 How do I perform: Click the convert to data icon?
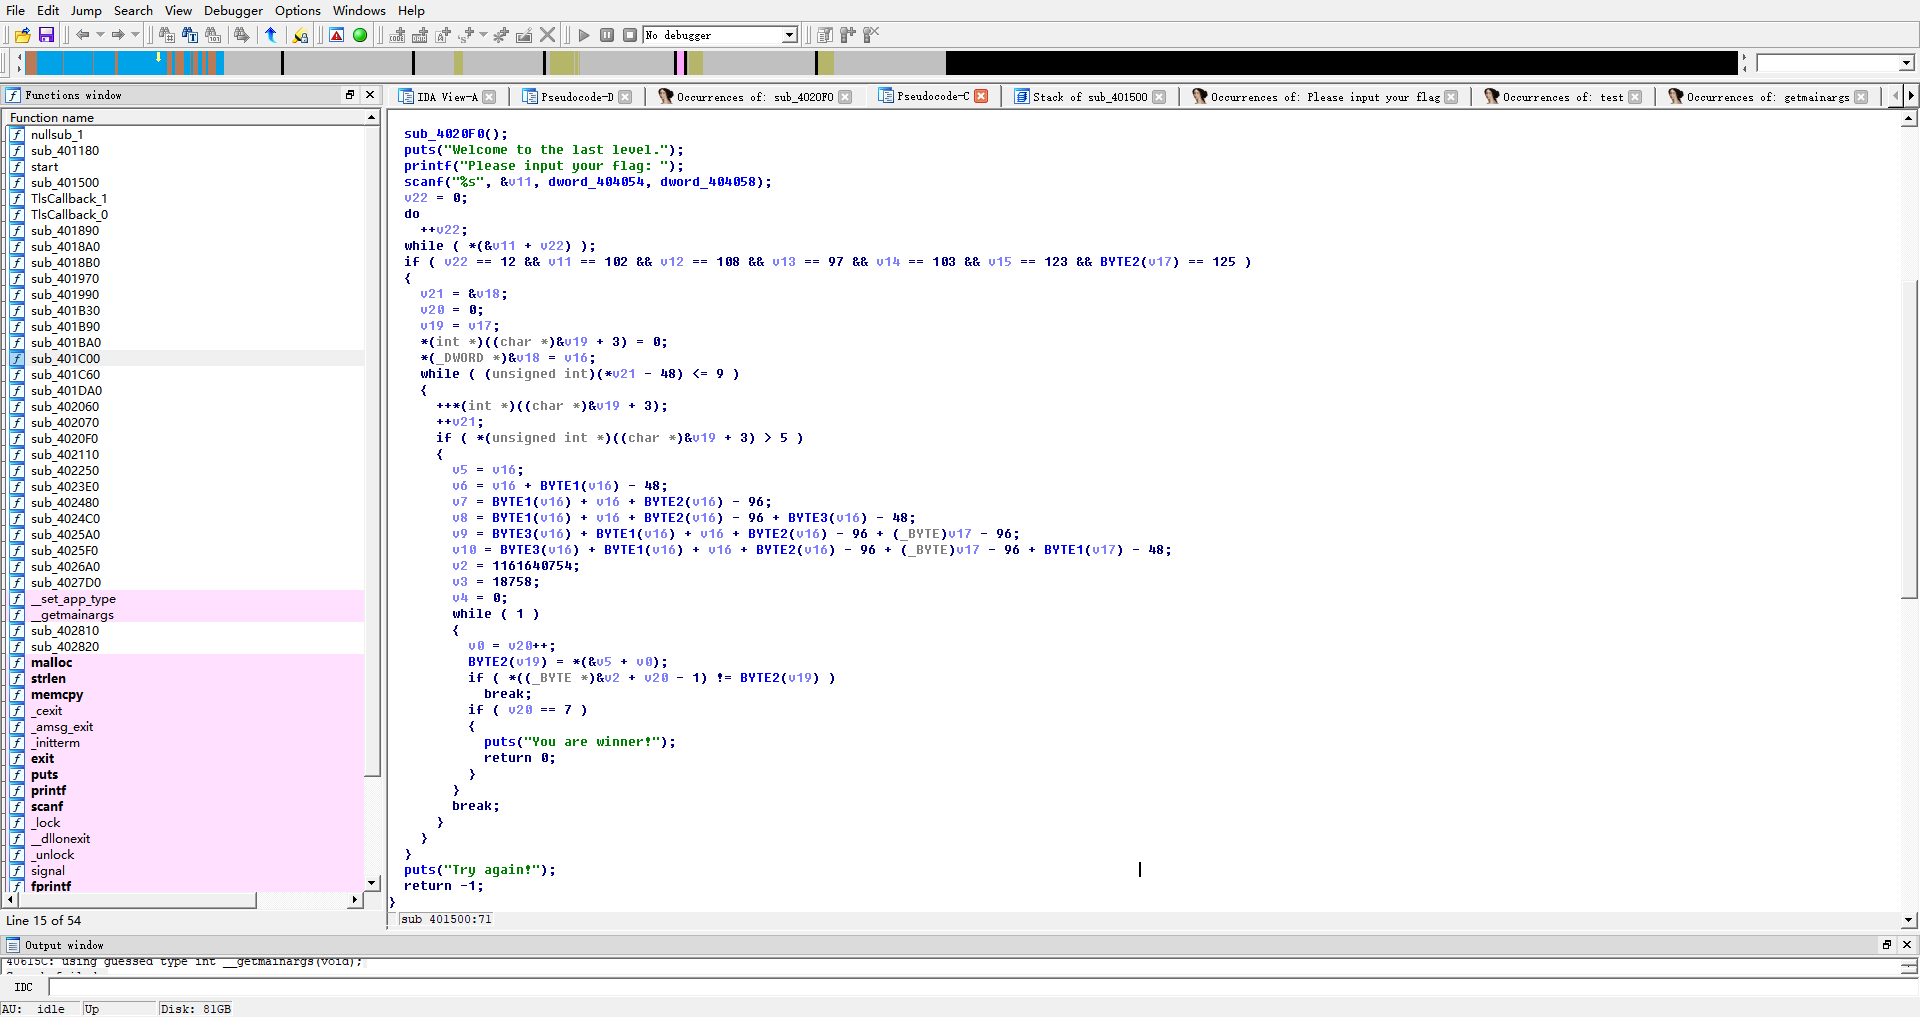pos(420,35)
